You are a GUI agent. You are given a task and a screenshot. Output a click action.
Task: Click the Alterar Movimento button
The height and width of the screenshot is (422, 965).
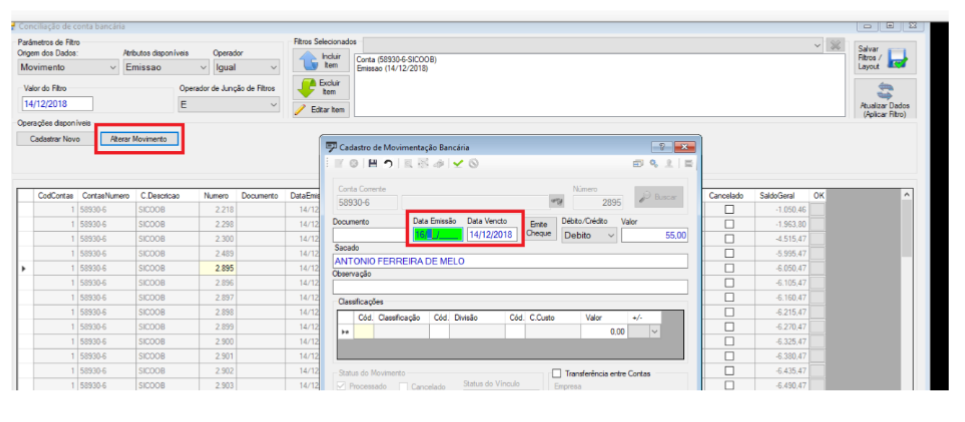pos(138,139)
